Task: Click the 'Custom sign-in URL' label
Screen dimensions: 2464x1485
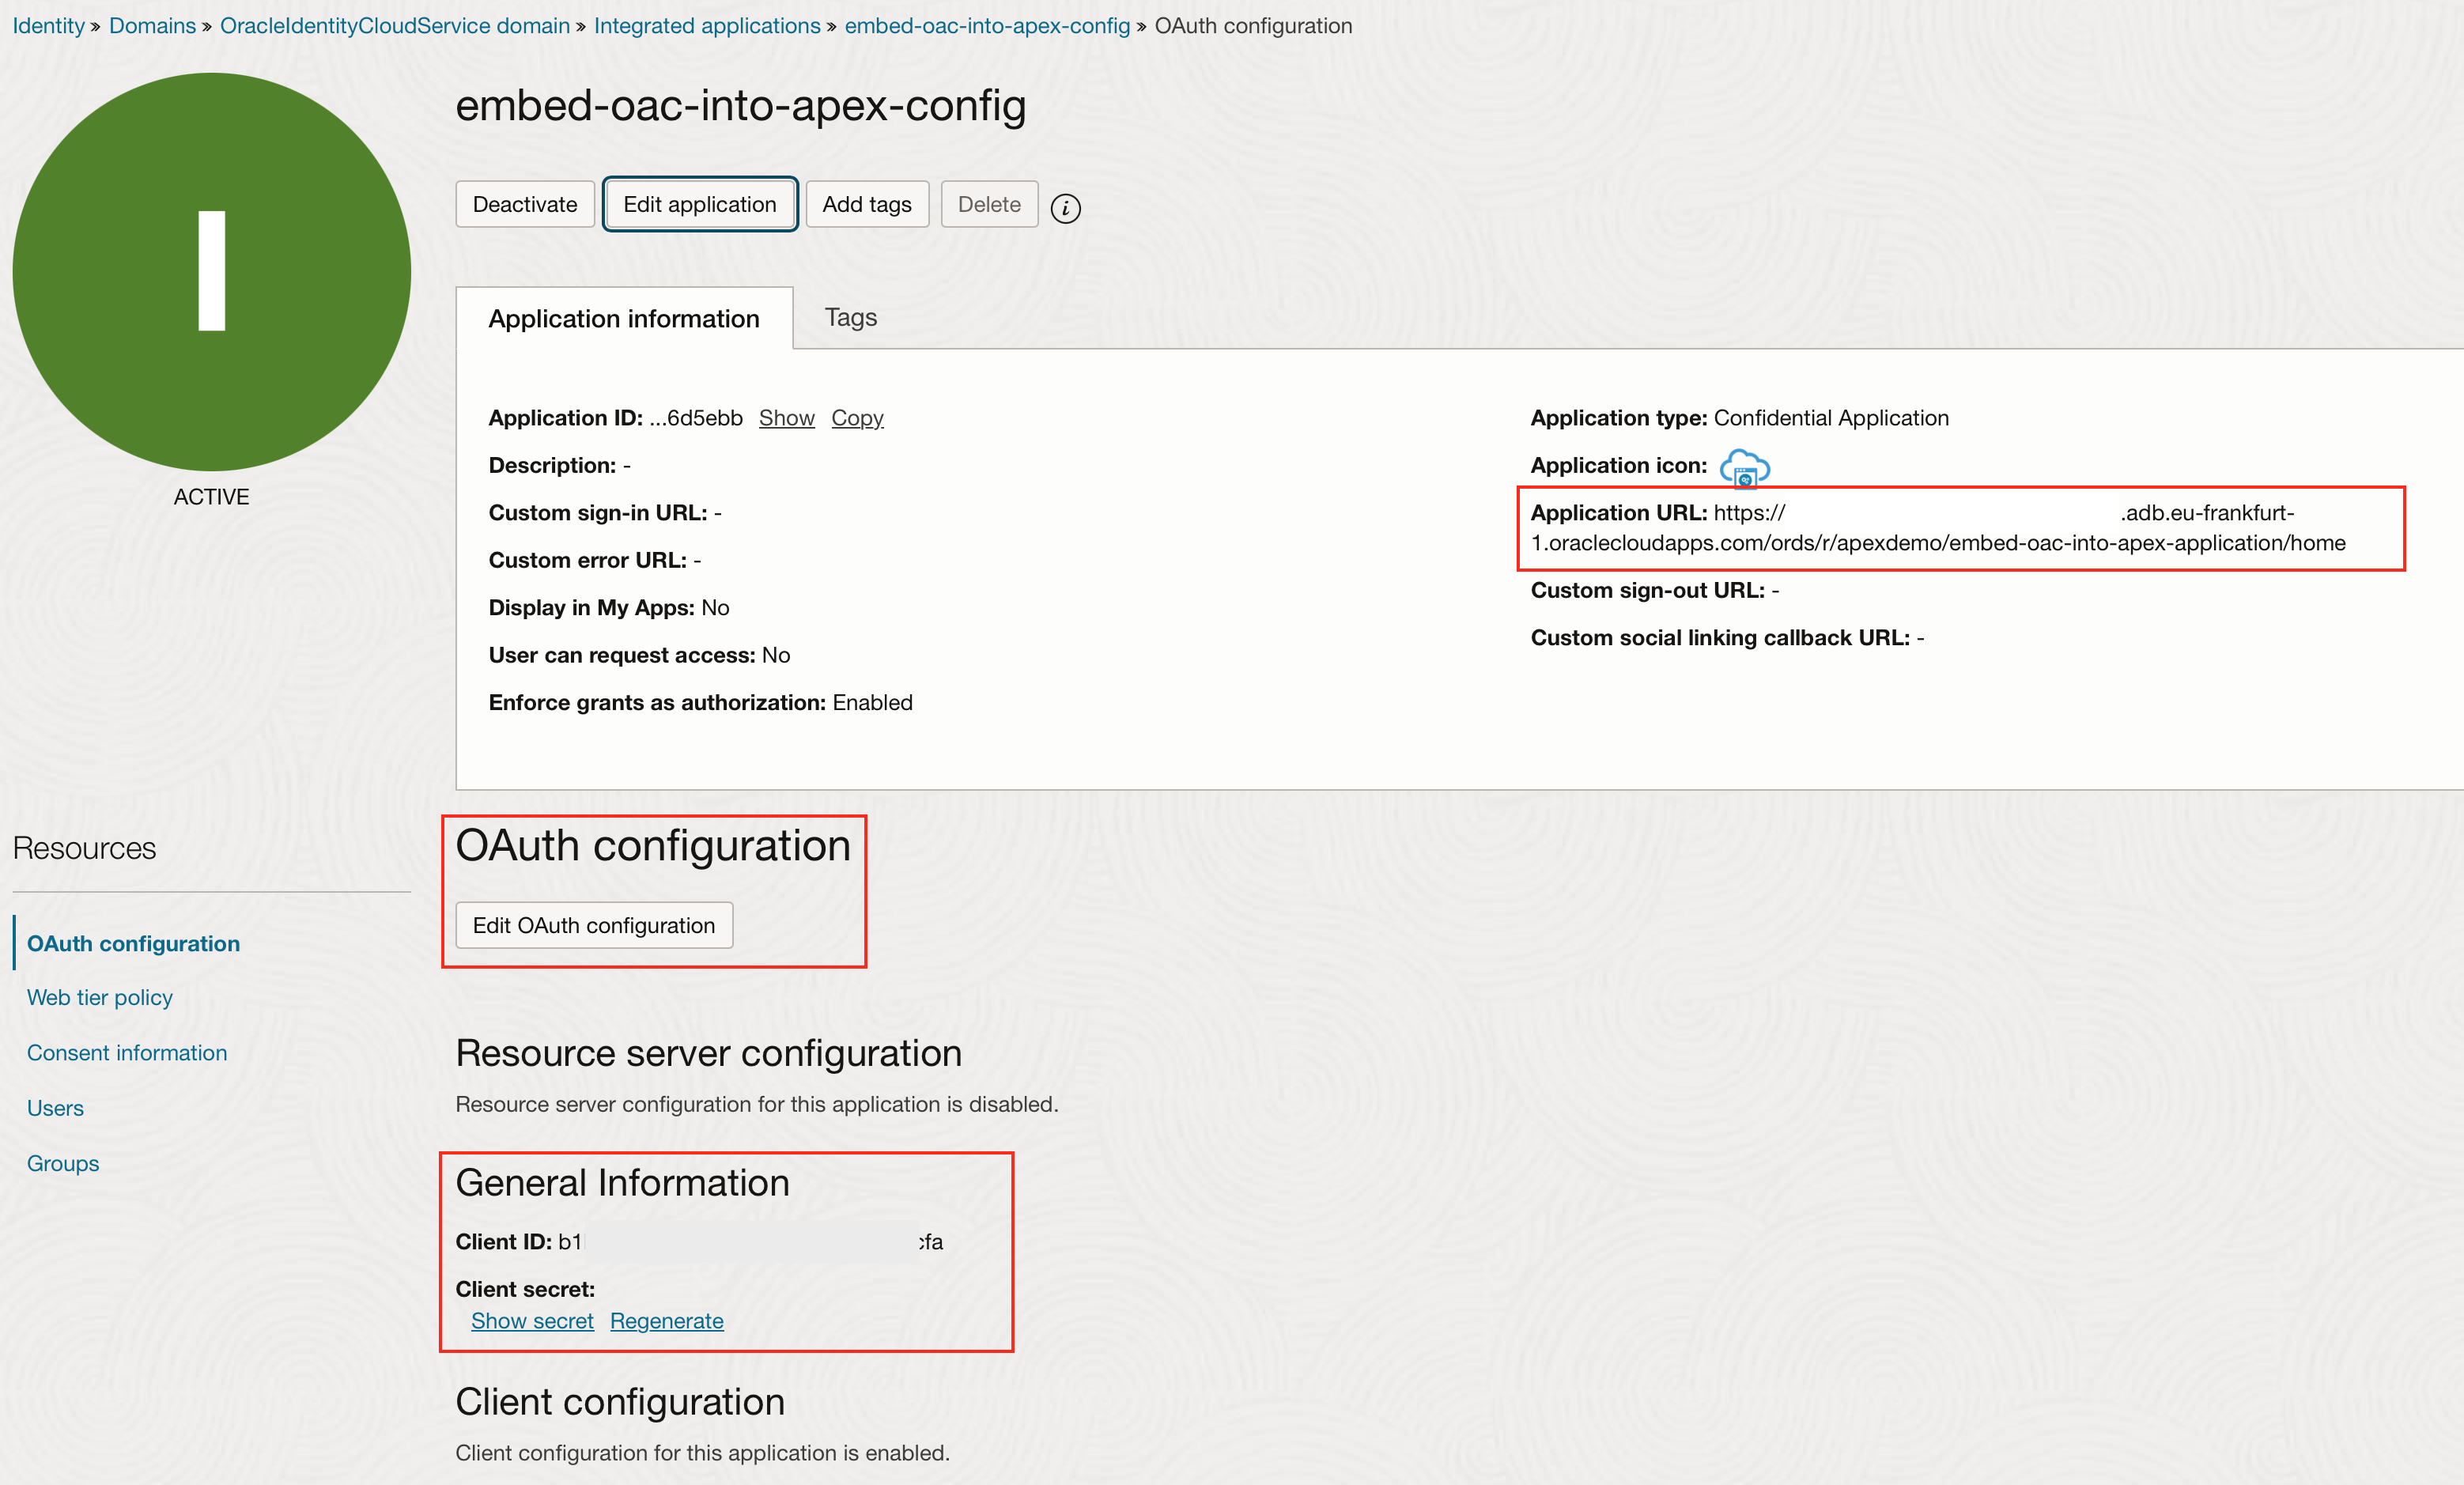Action: [598, 513]
